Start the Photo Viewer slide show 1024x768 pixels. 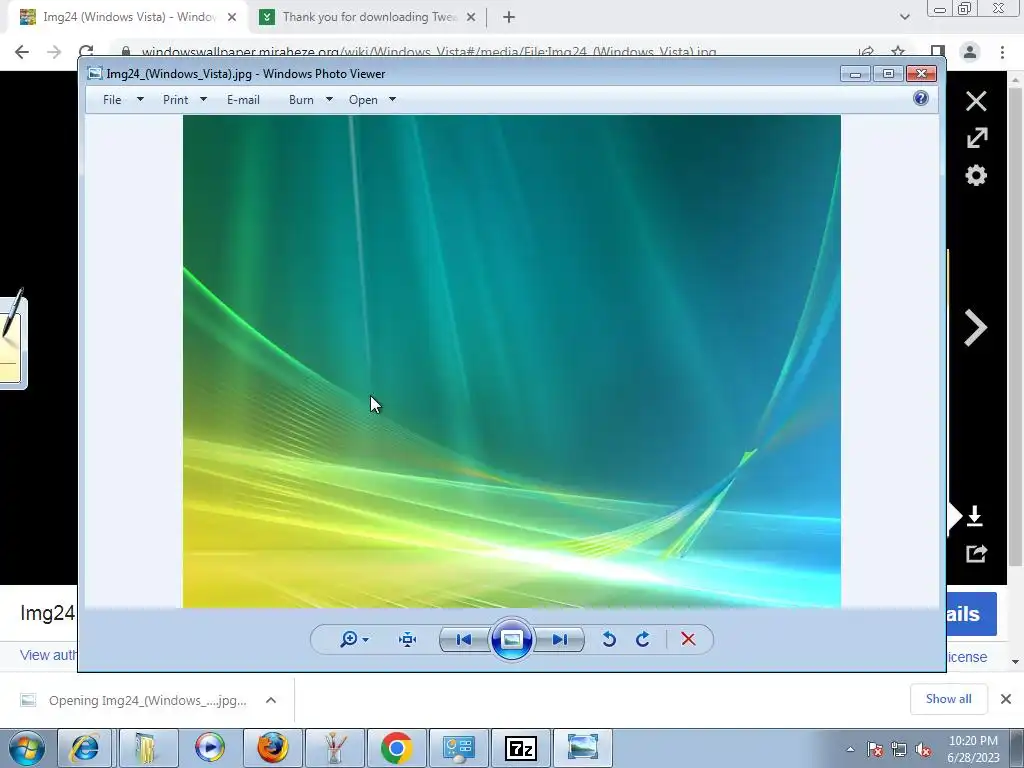[x=511, y=639]
